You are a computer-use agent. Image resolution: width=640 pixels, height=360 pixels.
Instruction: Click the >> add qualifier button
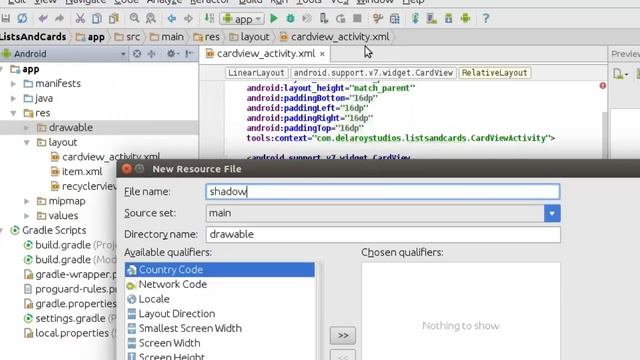pyautogui.click(x=343, y=335)
